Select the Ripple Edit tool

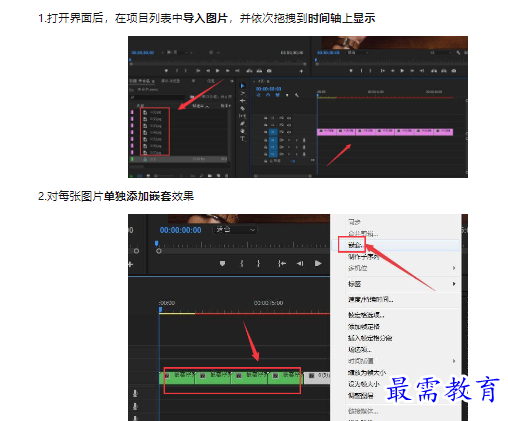(x=242, y=101)
